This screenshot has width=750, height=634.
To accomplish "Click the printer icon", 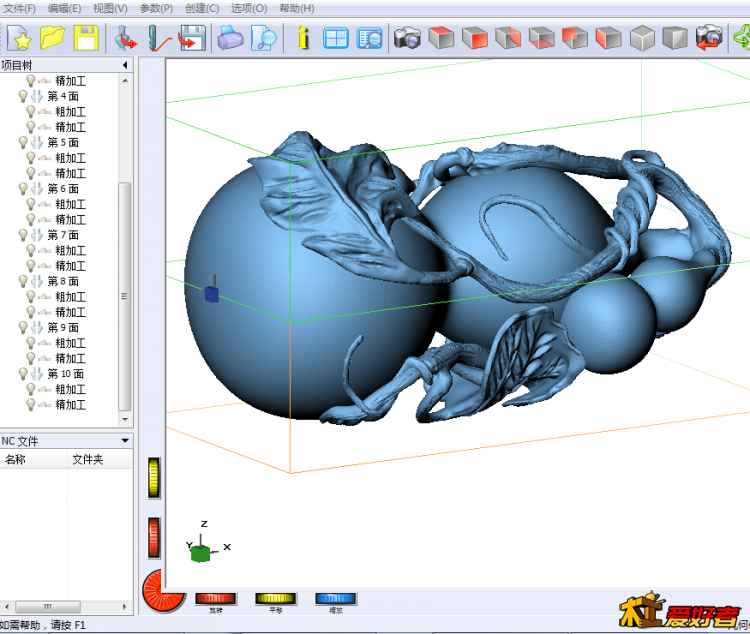I will [231, 38].
